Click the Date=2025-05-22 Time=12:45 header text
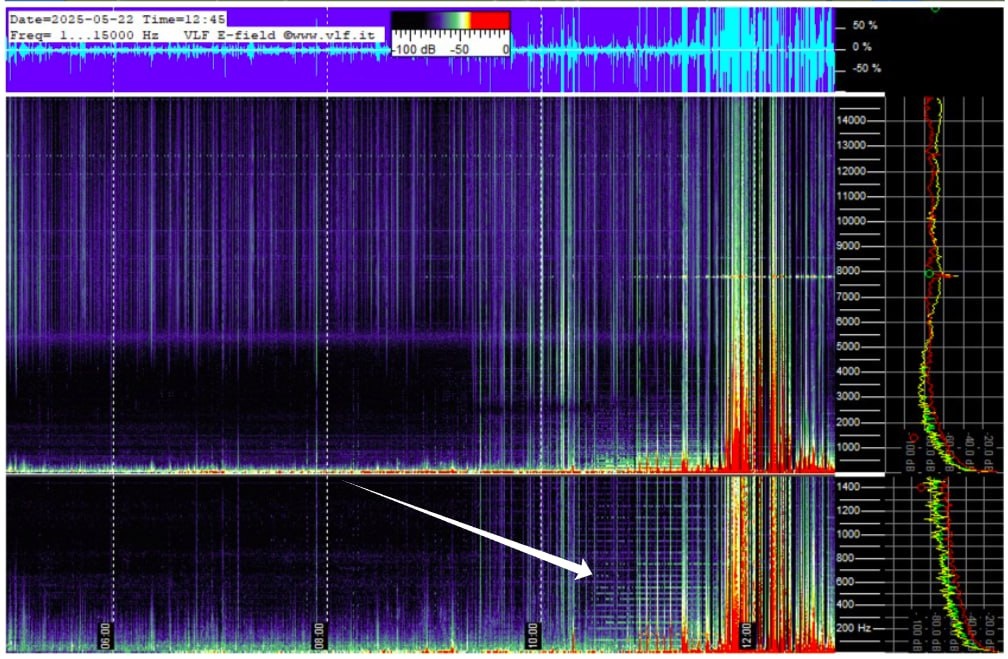Image resolution: width=1008 pixels, height=659 pixels. coord(118,19)
